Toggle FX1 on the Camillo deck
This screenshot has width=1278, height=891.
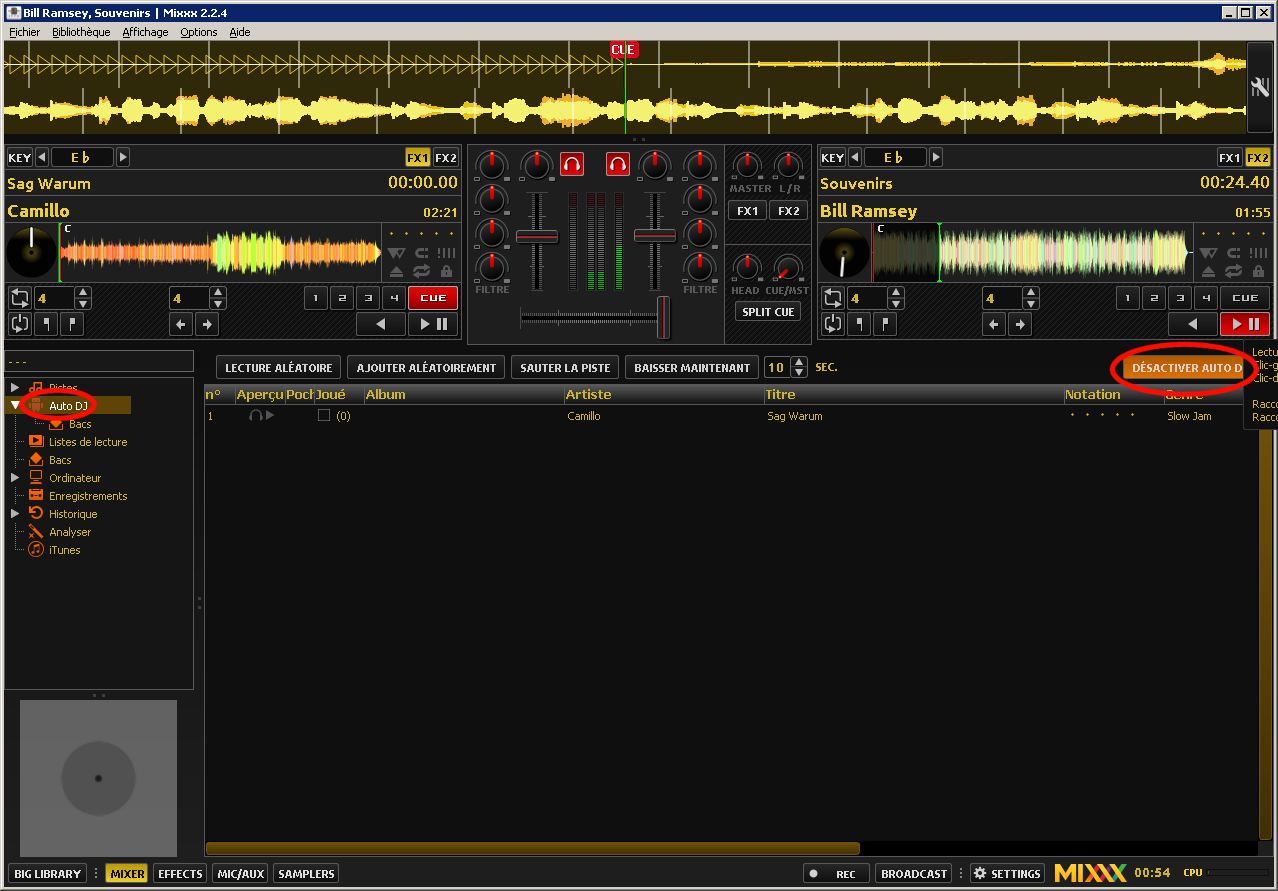417,158
